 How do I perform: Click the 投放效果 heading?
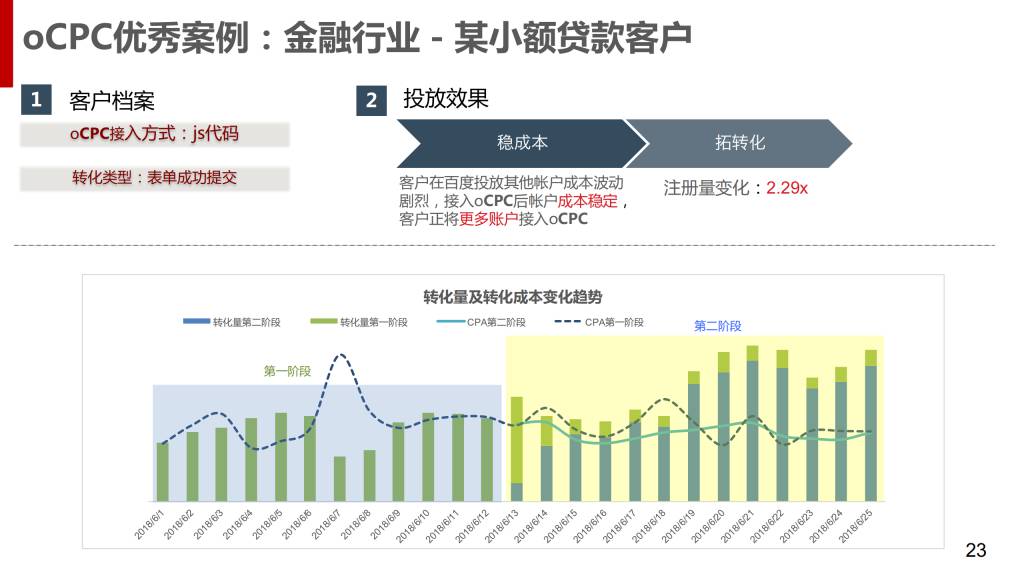point(446,99)
